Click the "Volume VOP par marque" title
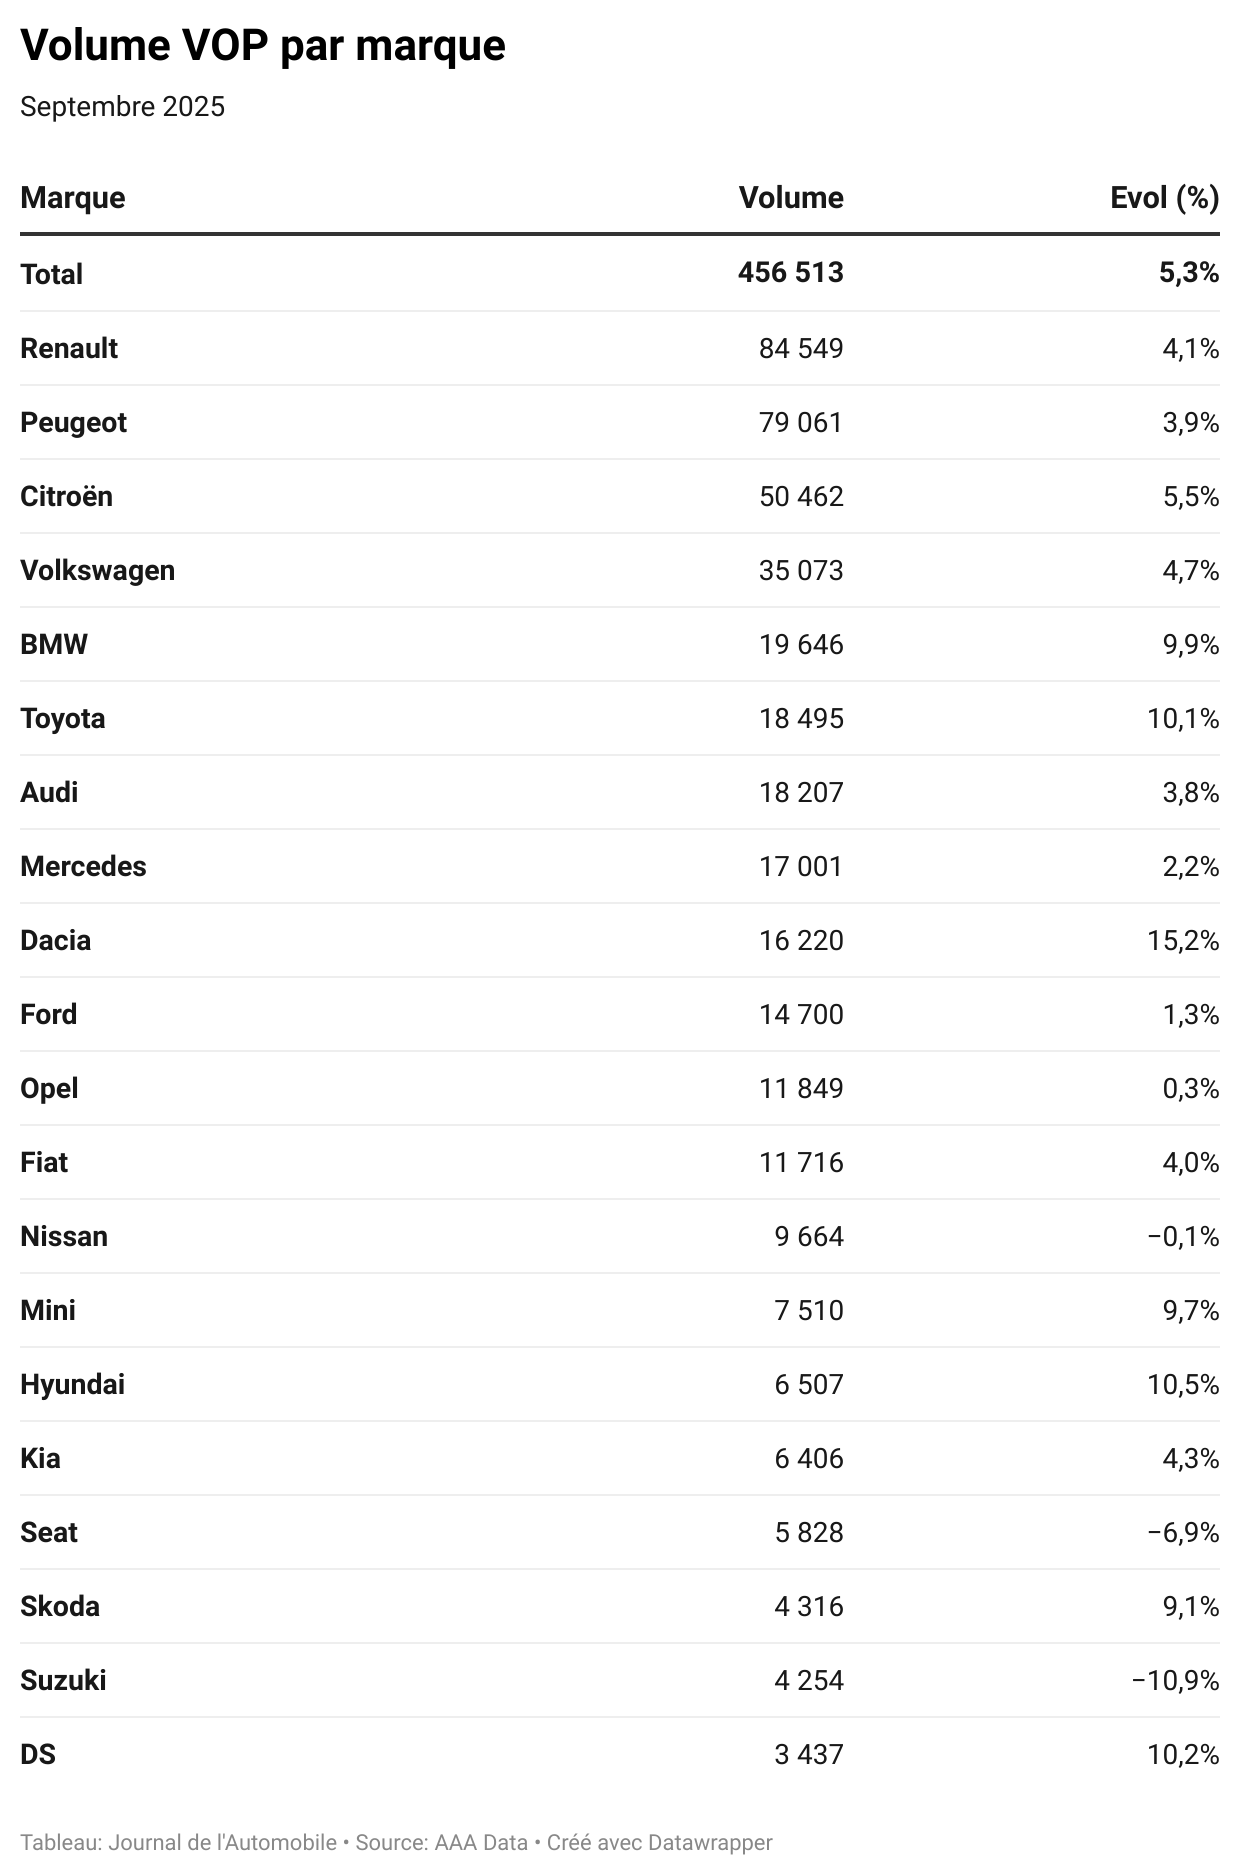 tap(263, 46)
